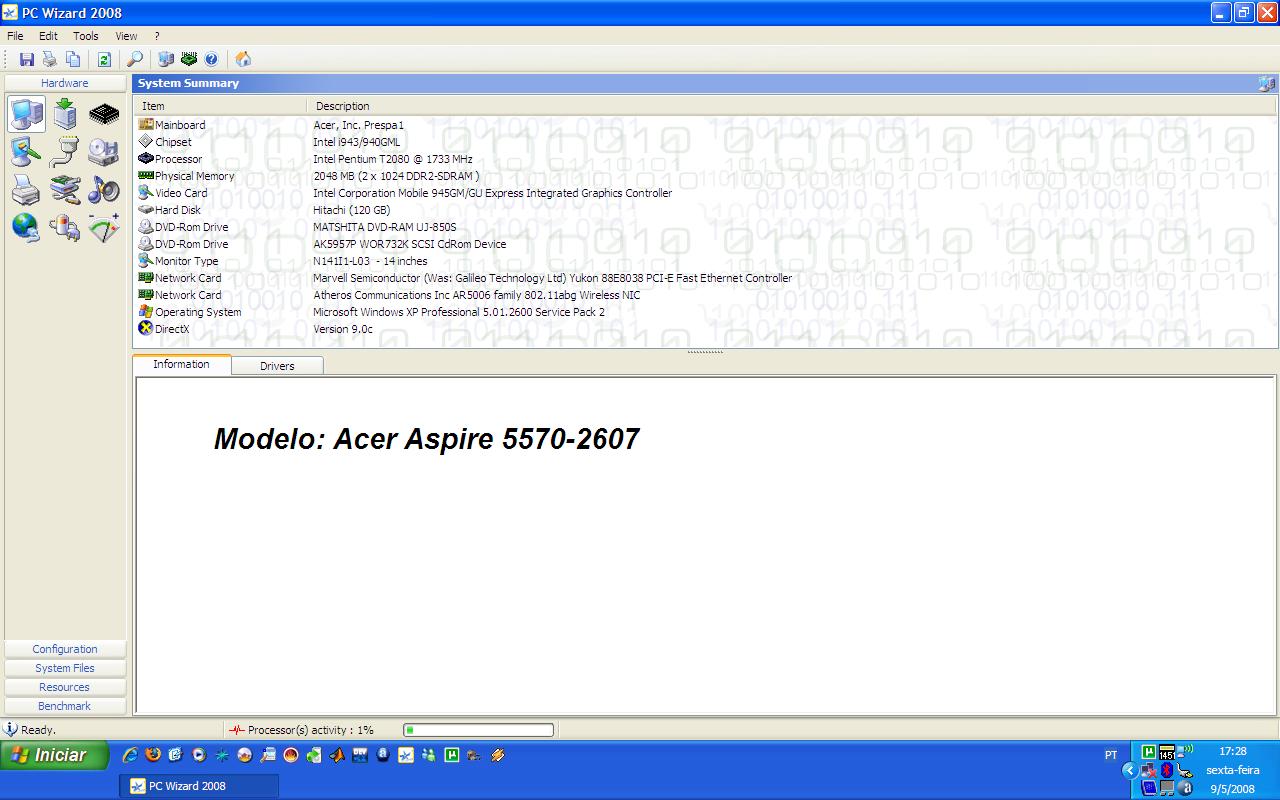Select the Drives disc and floppy icon
This screenshot has height=800, width=1280.
coord(104,152)
